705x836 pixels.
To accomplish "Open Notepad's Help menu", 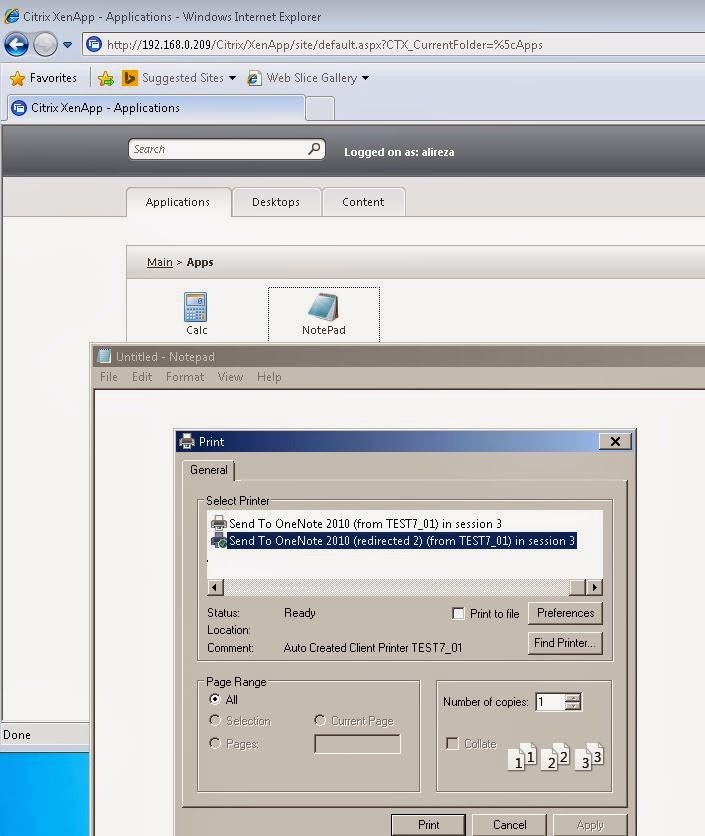I will pyautogui.click(x=269, y=377).
